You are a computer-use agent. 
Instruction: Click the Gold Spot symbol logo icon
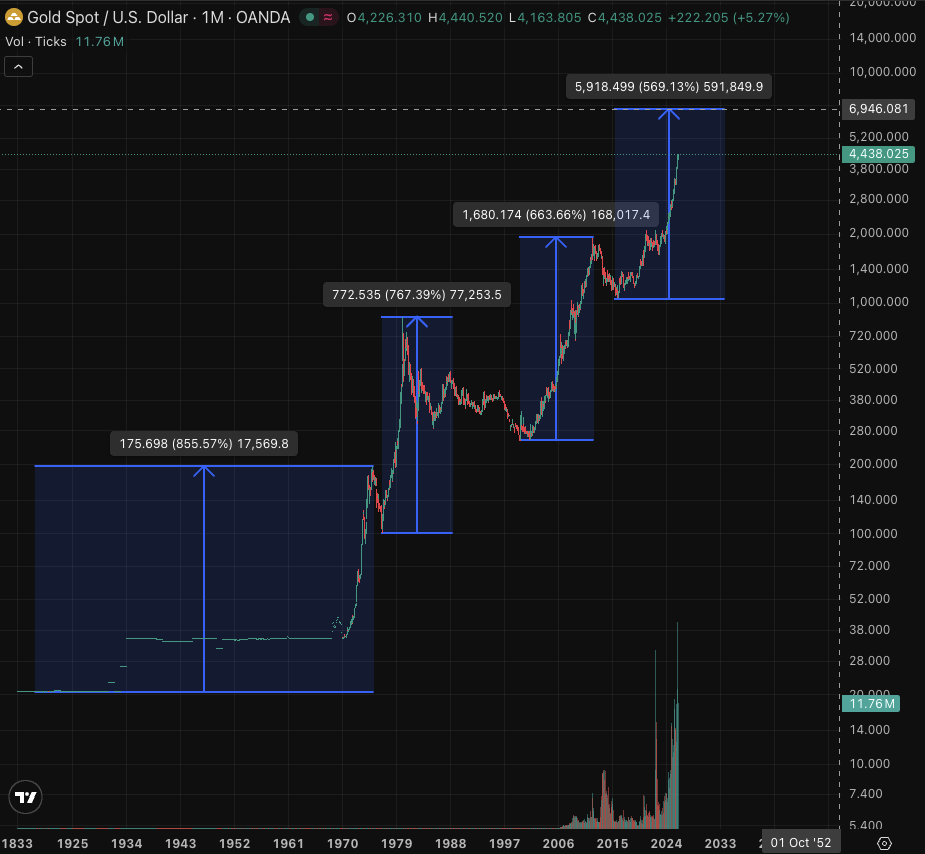click(x=14, y=17)
